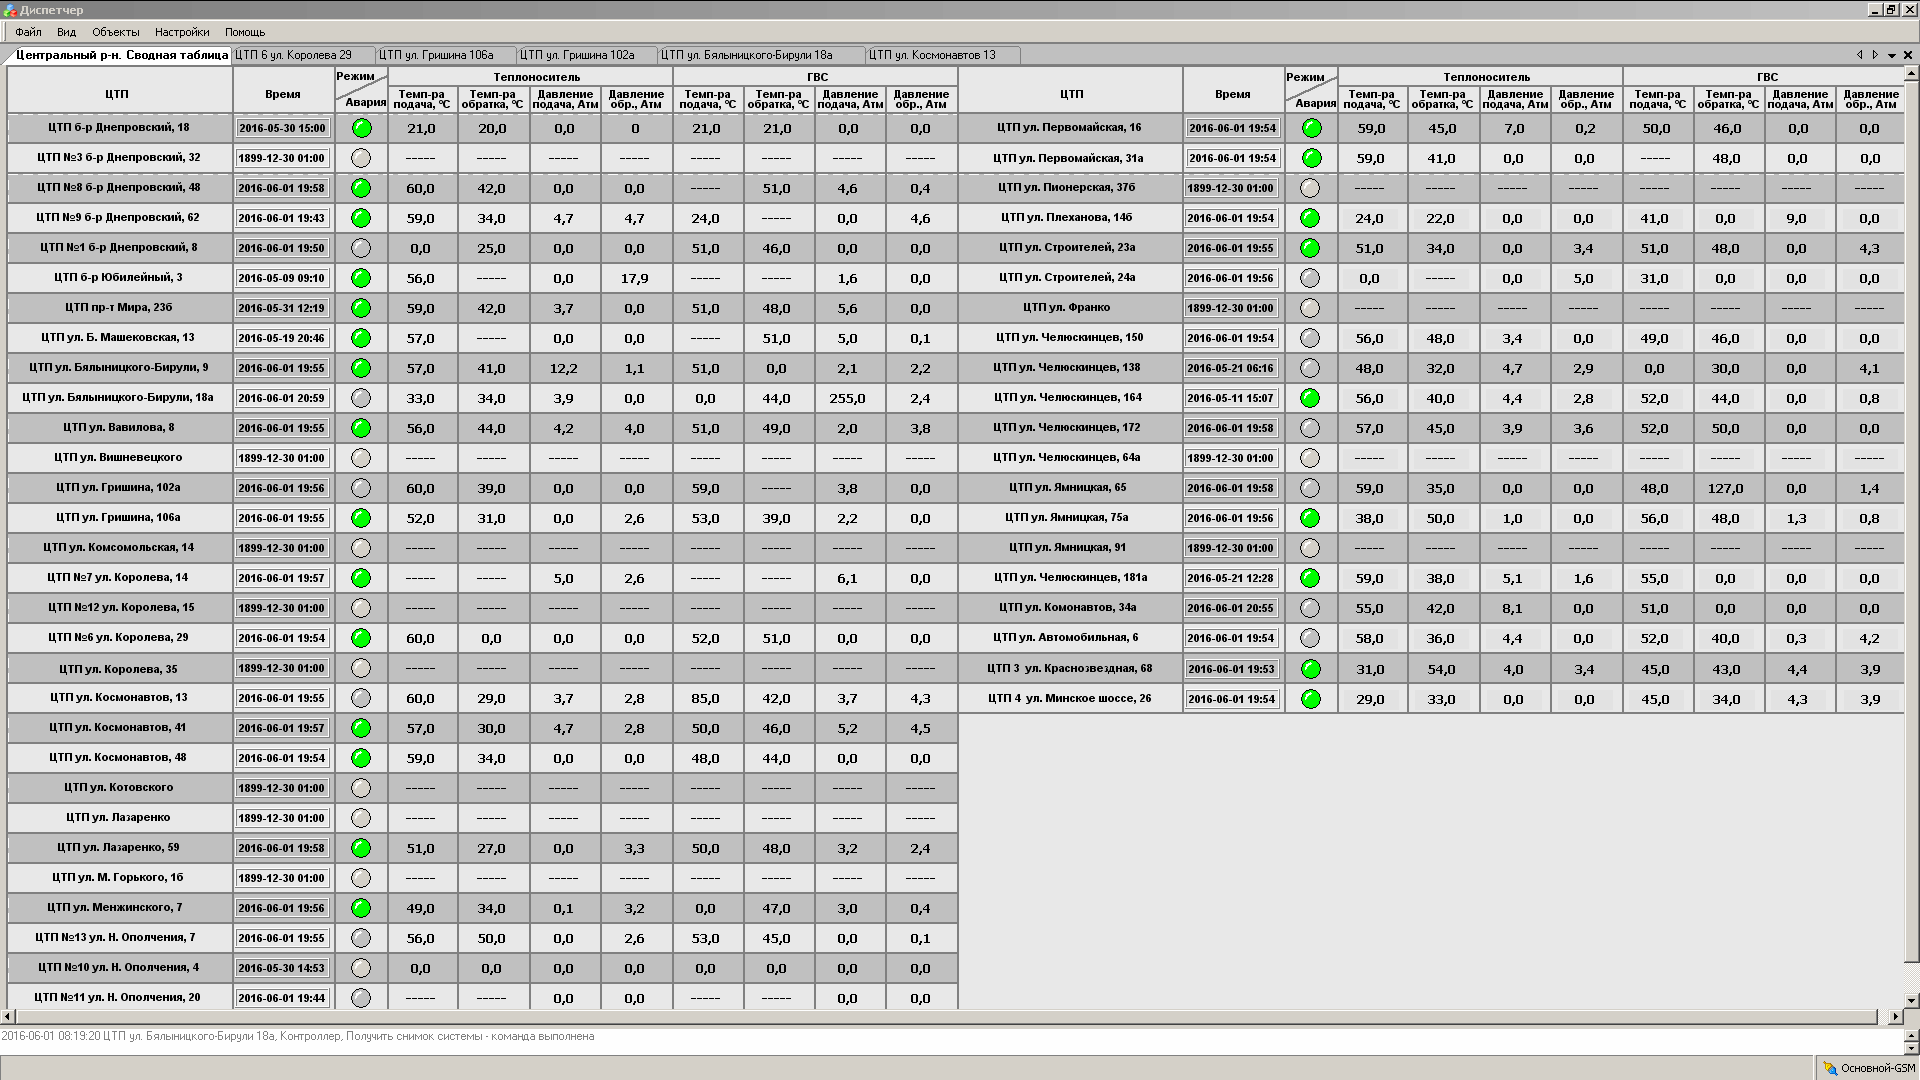Click green indicator for ЦТП 4 ул. Минское шоссе, 26
This screenshot has width=1920, height=1080.
click(x=1311, y=699)
